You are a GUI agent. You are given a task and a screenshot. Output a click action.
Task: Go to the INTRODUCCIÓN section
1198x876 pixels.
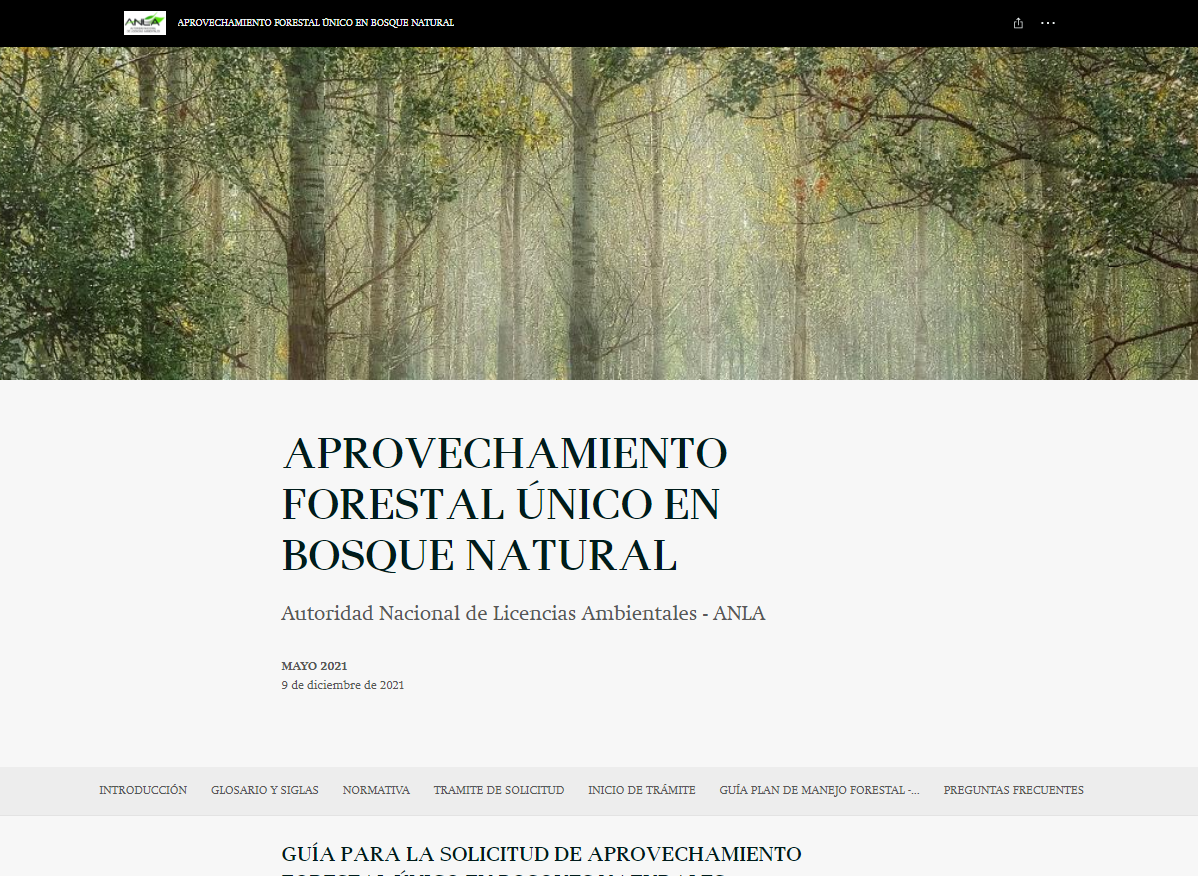click(143, 790)
